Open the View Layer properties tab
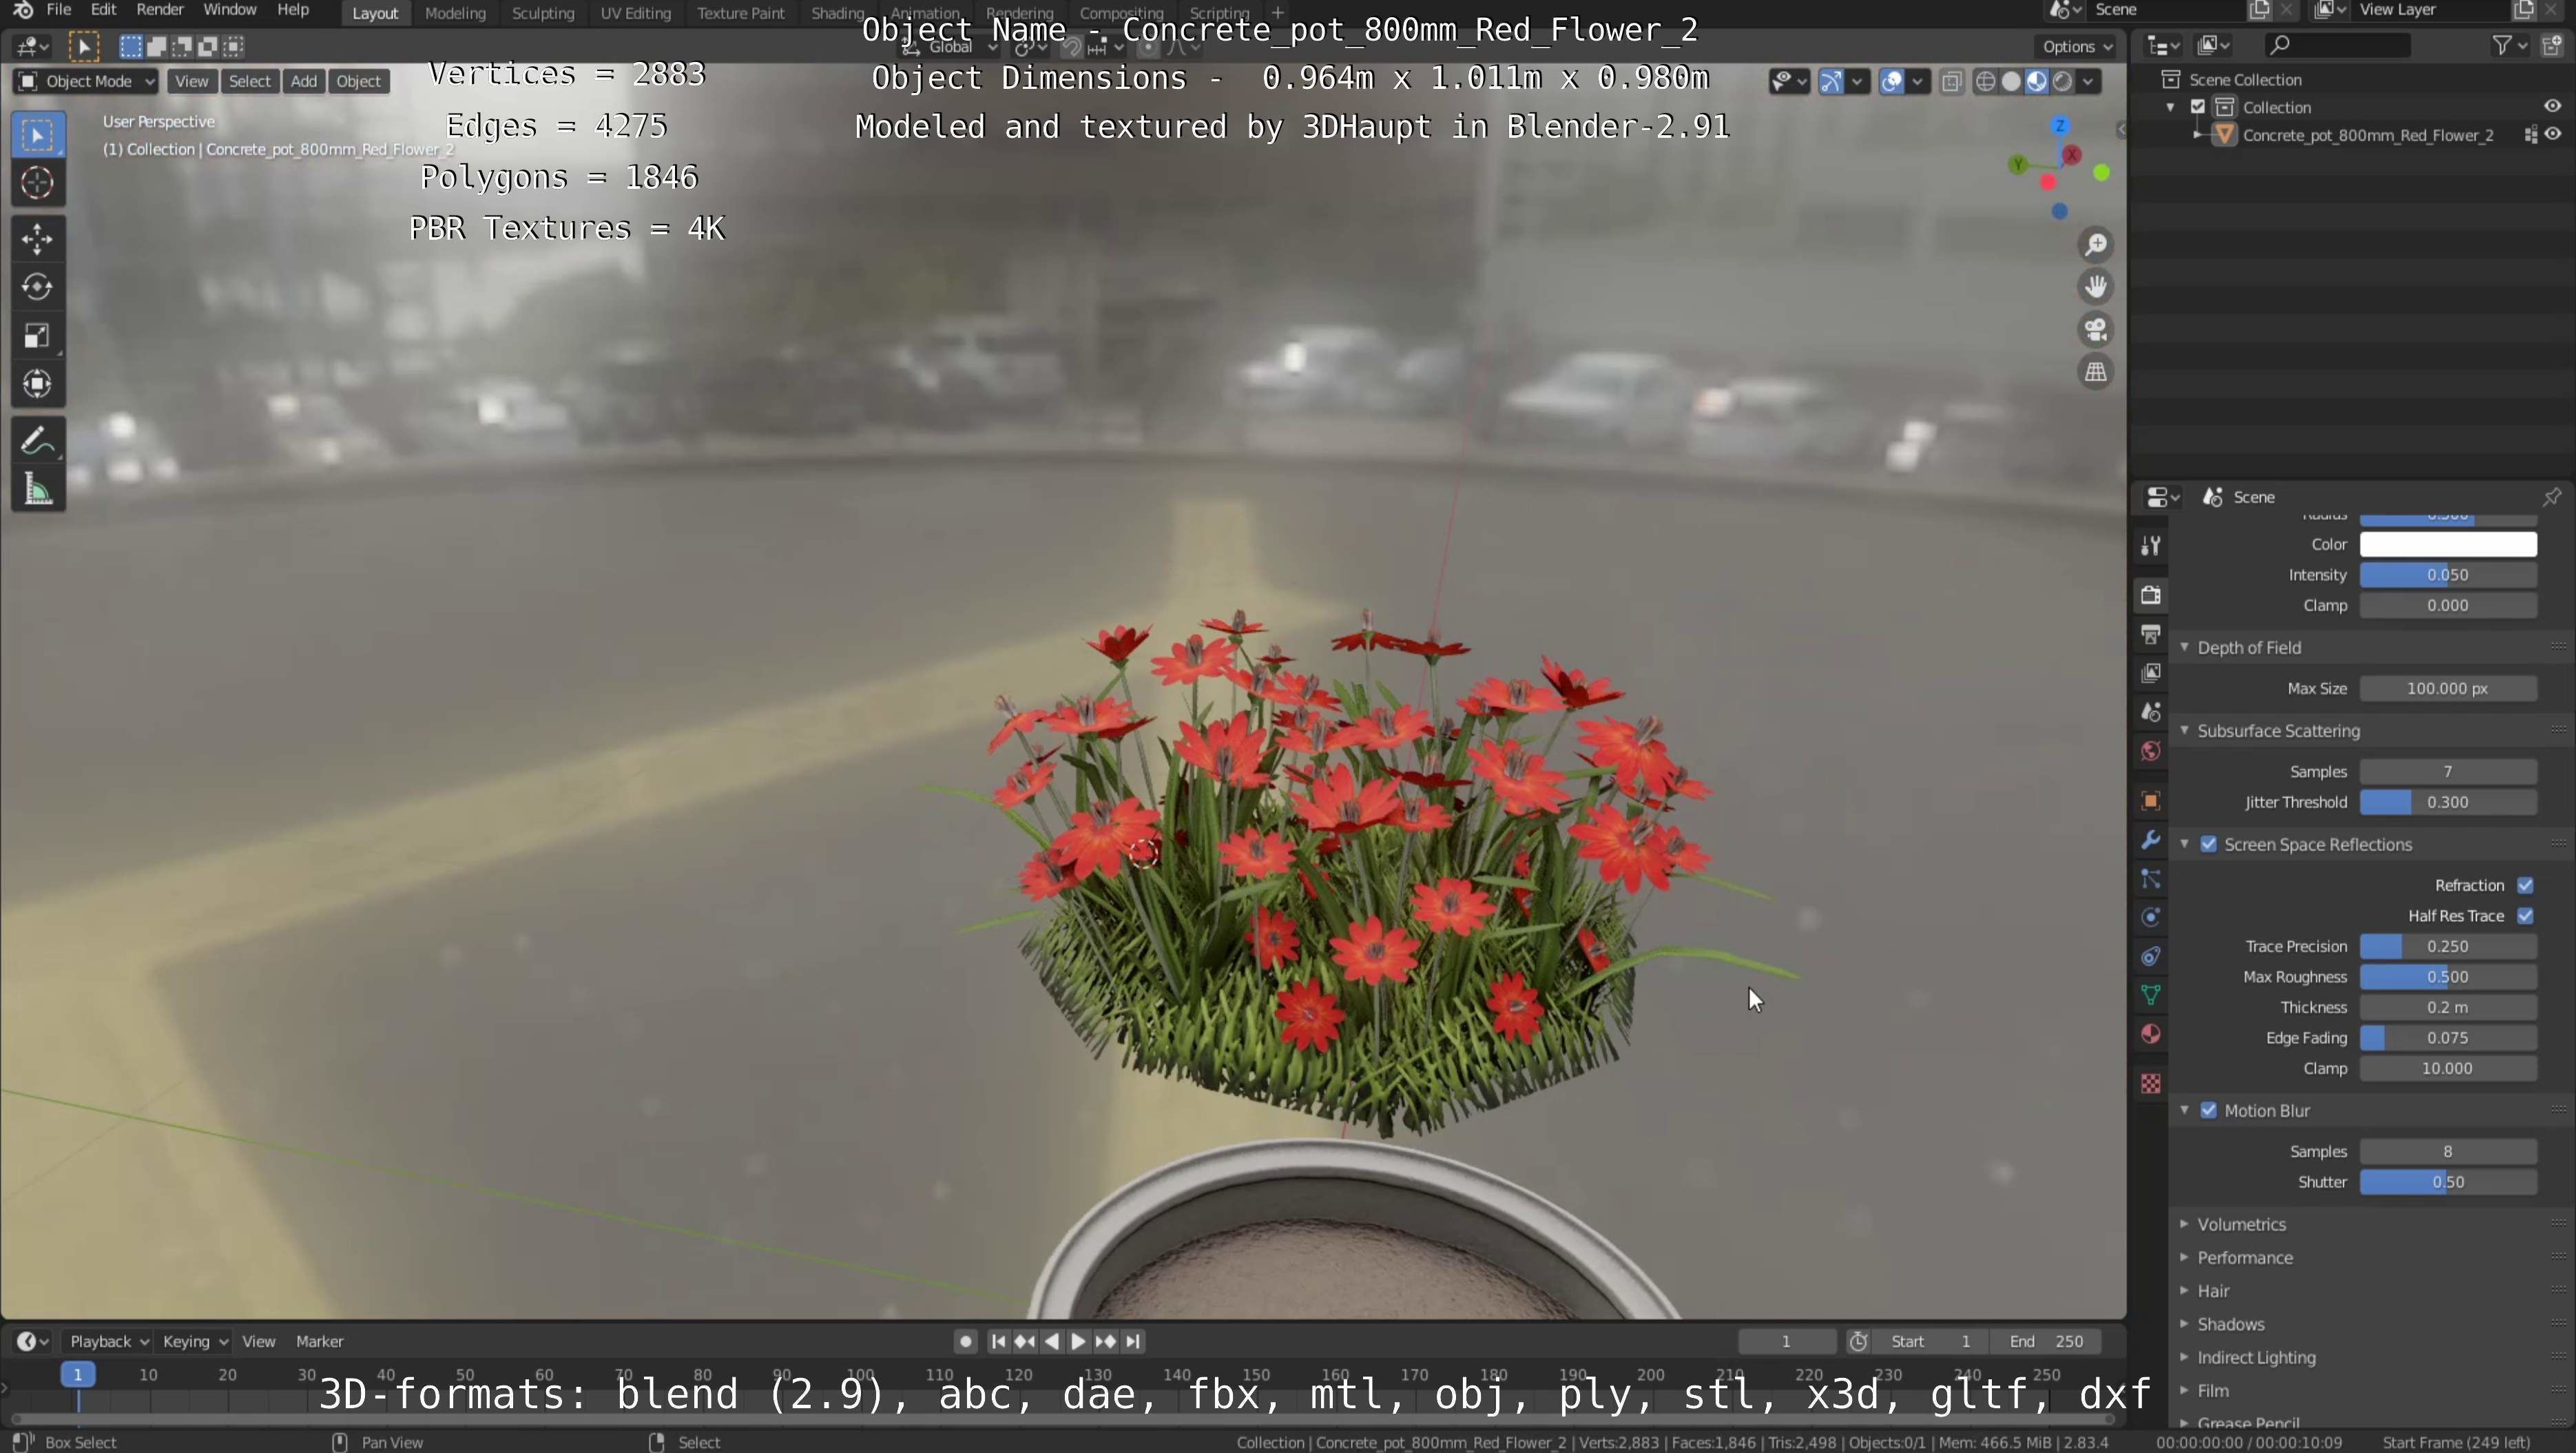This screenshot has height=1453, width=2576. [2151, 673]
